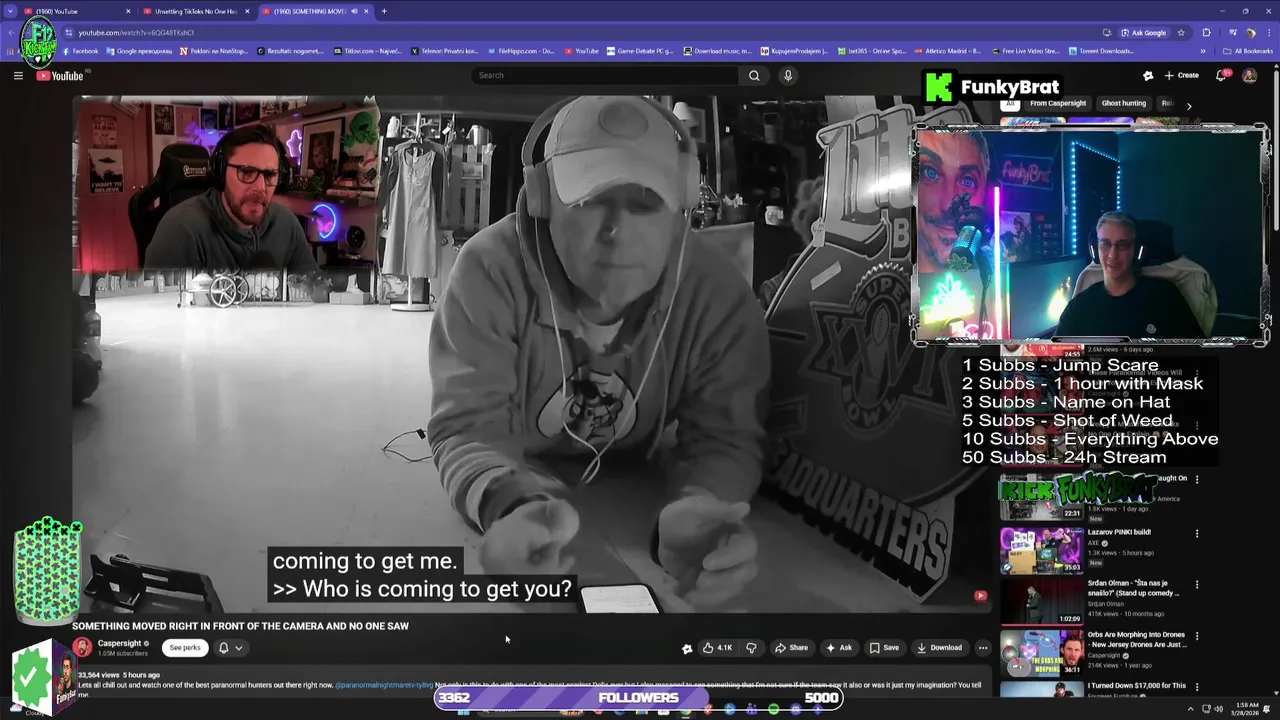Viewport: 1280px width, 720px height.
Task: Open the YouTube guide hamburger menu
Action: (18, 75)
